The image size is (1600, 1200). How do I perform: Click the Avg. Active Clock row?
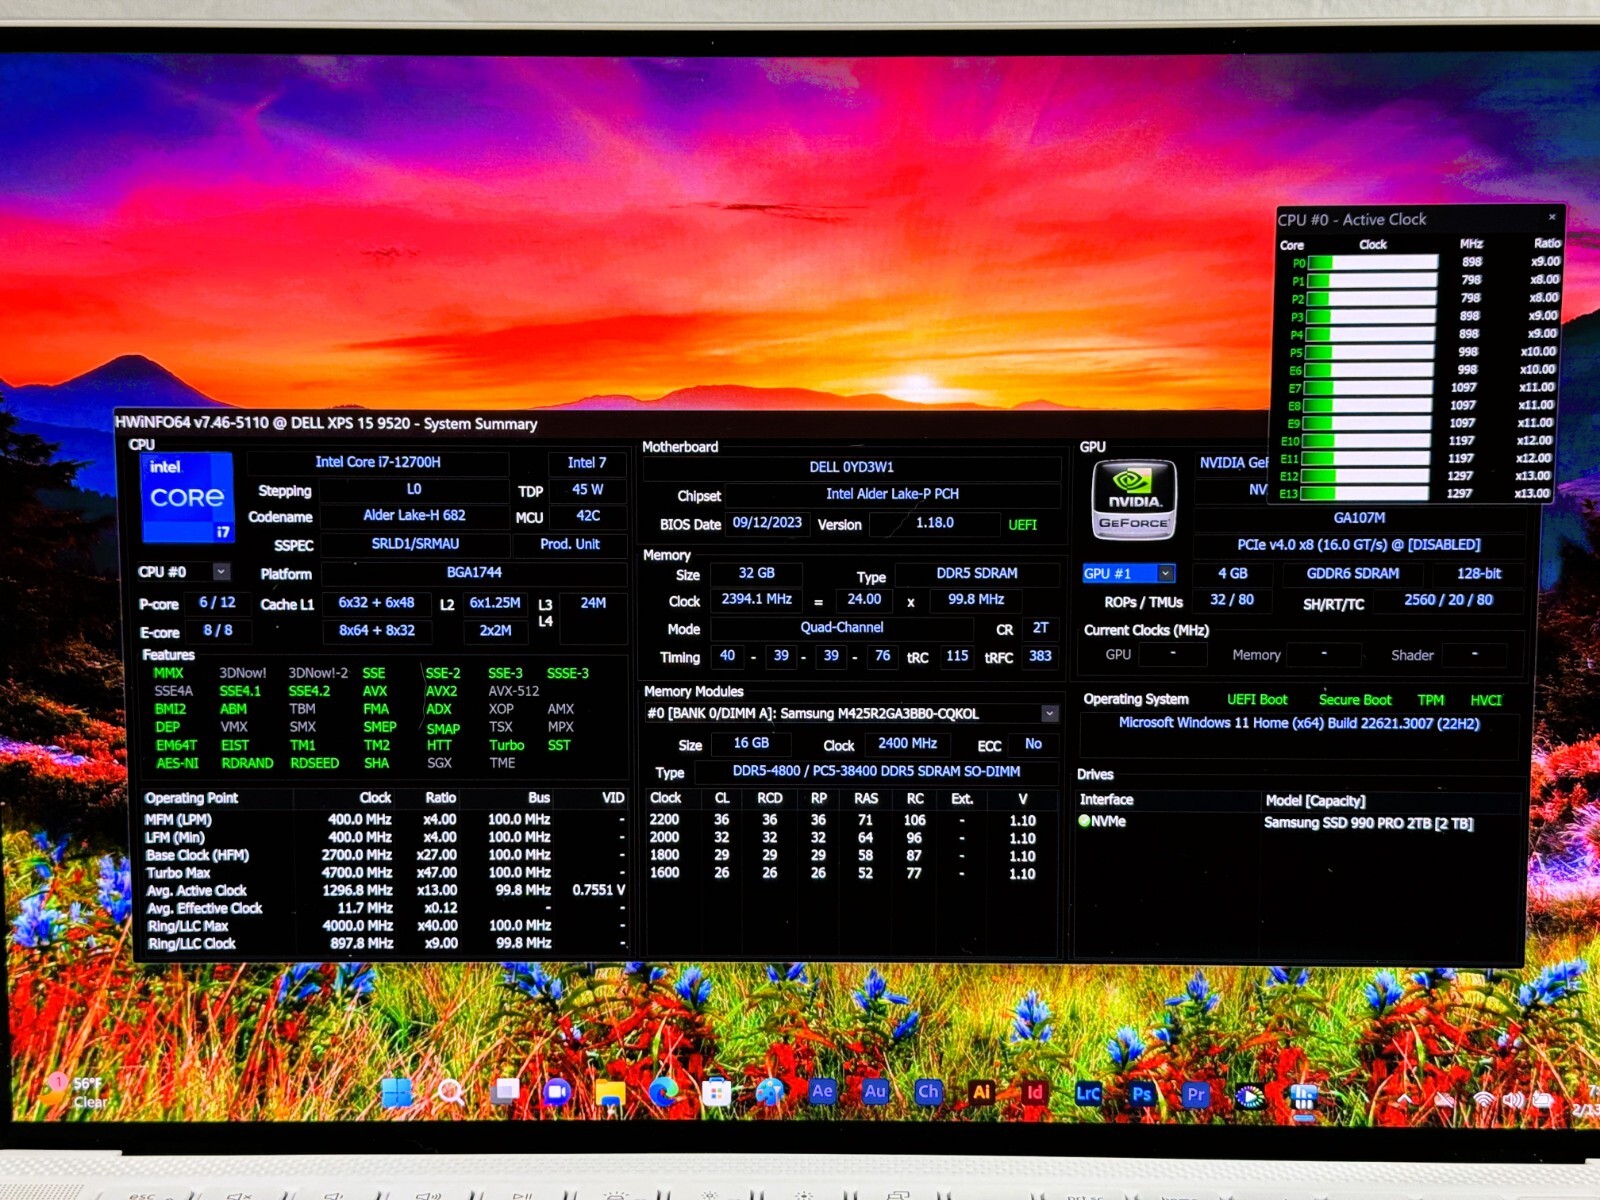(x=385, y=890)
